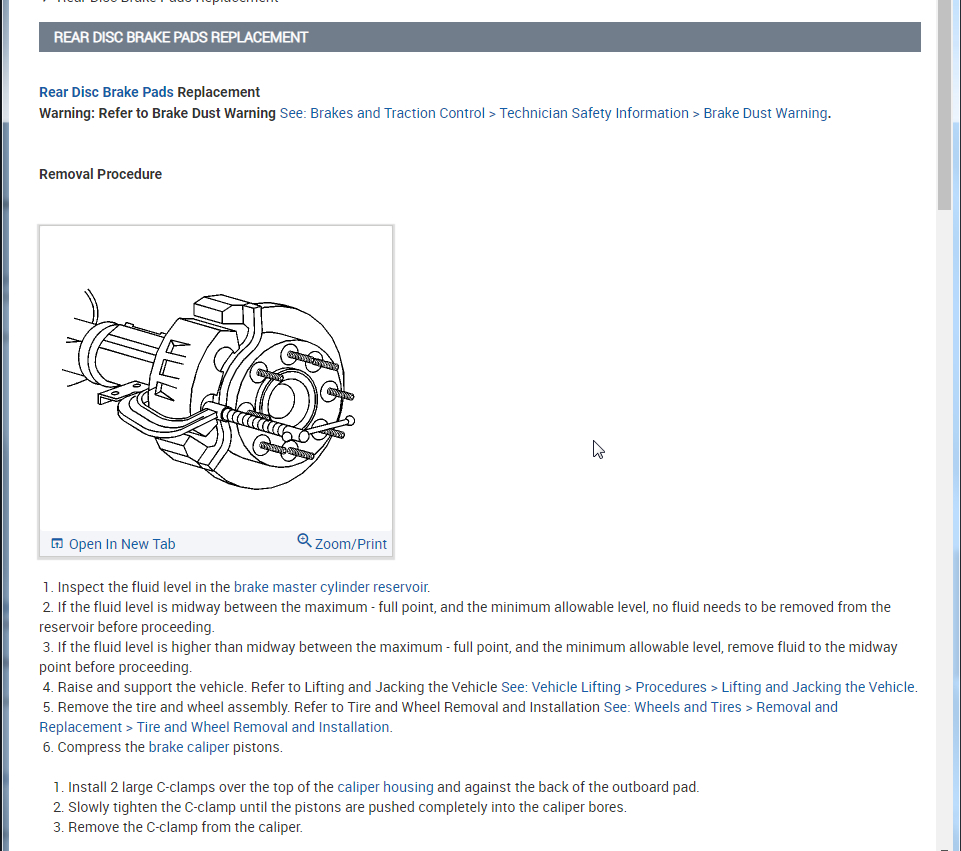Click the 'Zoom/Print' text link
The width and height of the screenshot is (961, 851).
click(350, 544)
